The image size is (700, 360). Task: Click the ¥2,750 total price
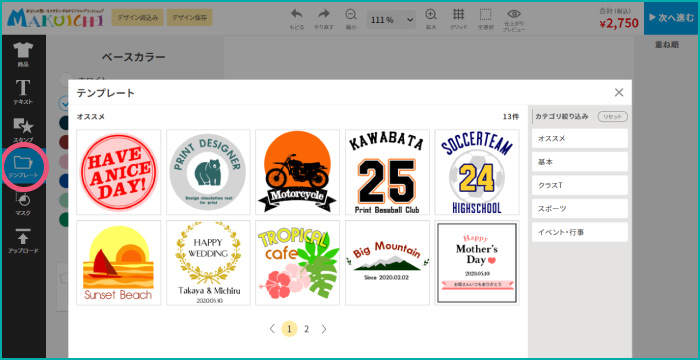pos(619,23)
